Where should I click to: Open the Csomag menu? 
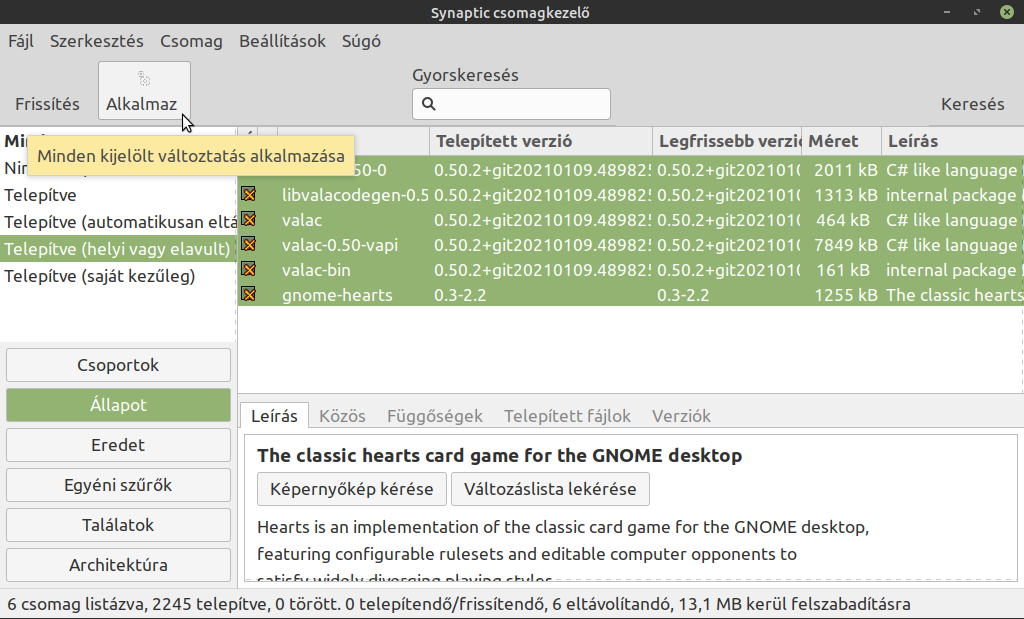coord(191,41)
